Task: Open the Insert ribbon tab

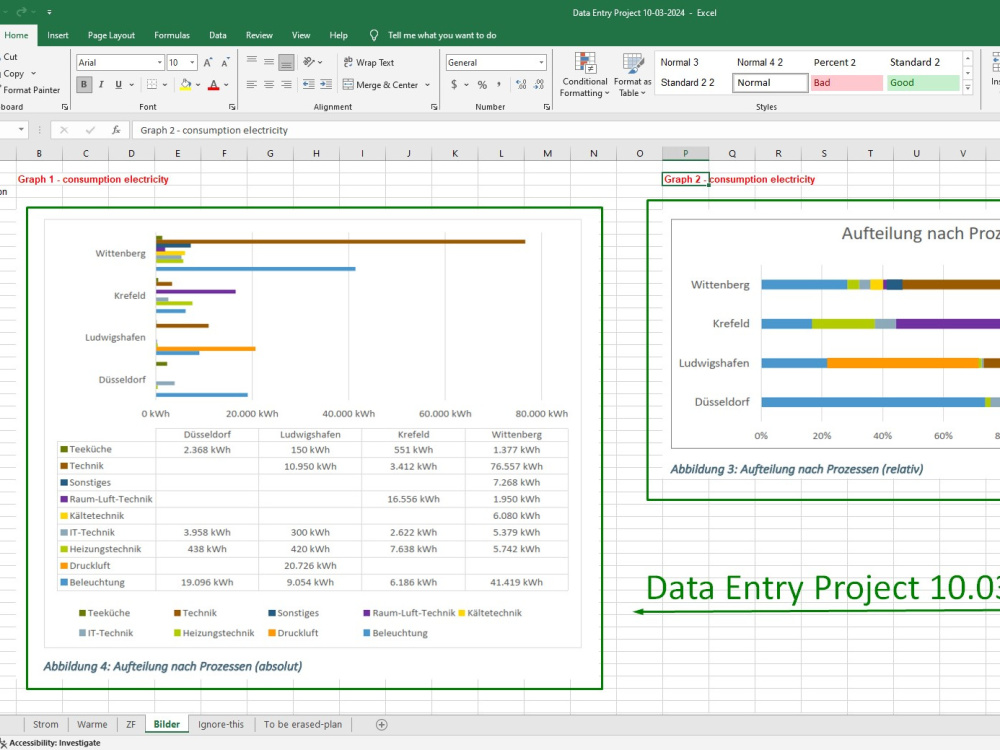Action: pyautogui.click(x=57, y=35)
